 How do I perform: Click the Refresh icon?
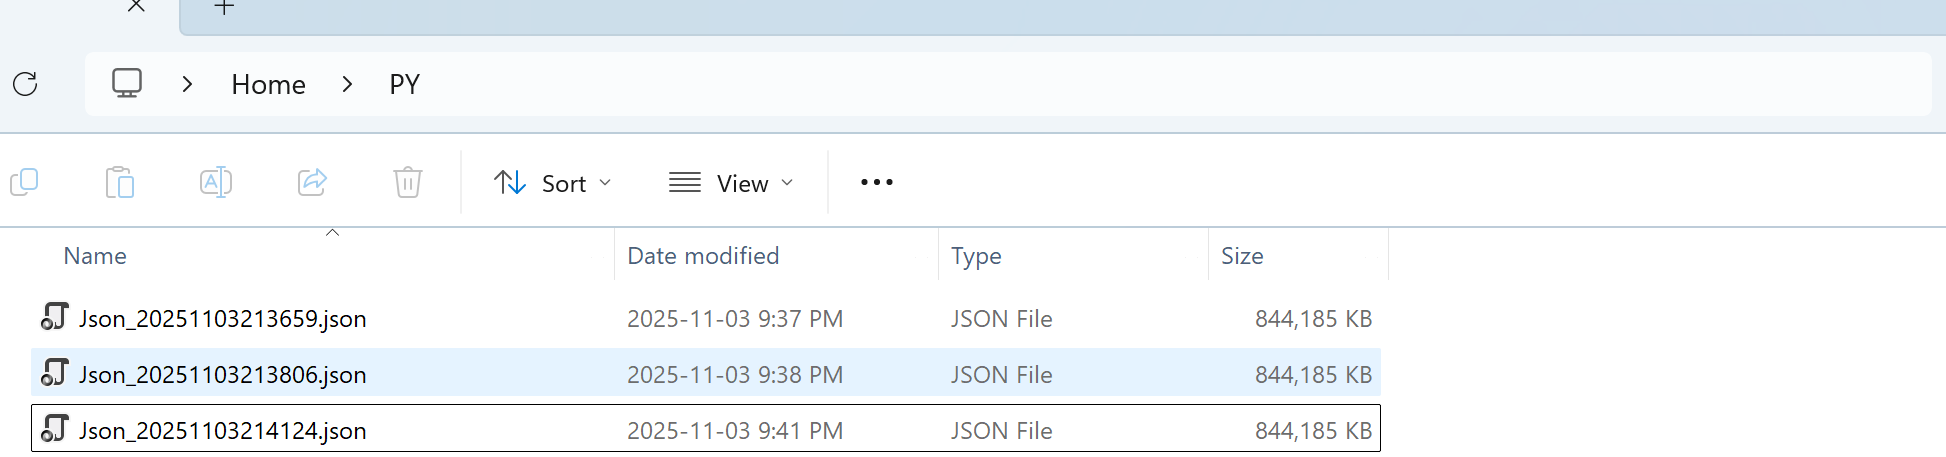click(x=25, y=84)
